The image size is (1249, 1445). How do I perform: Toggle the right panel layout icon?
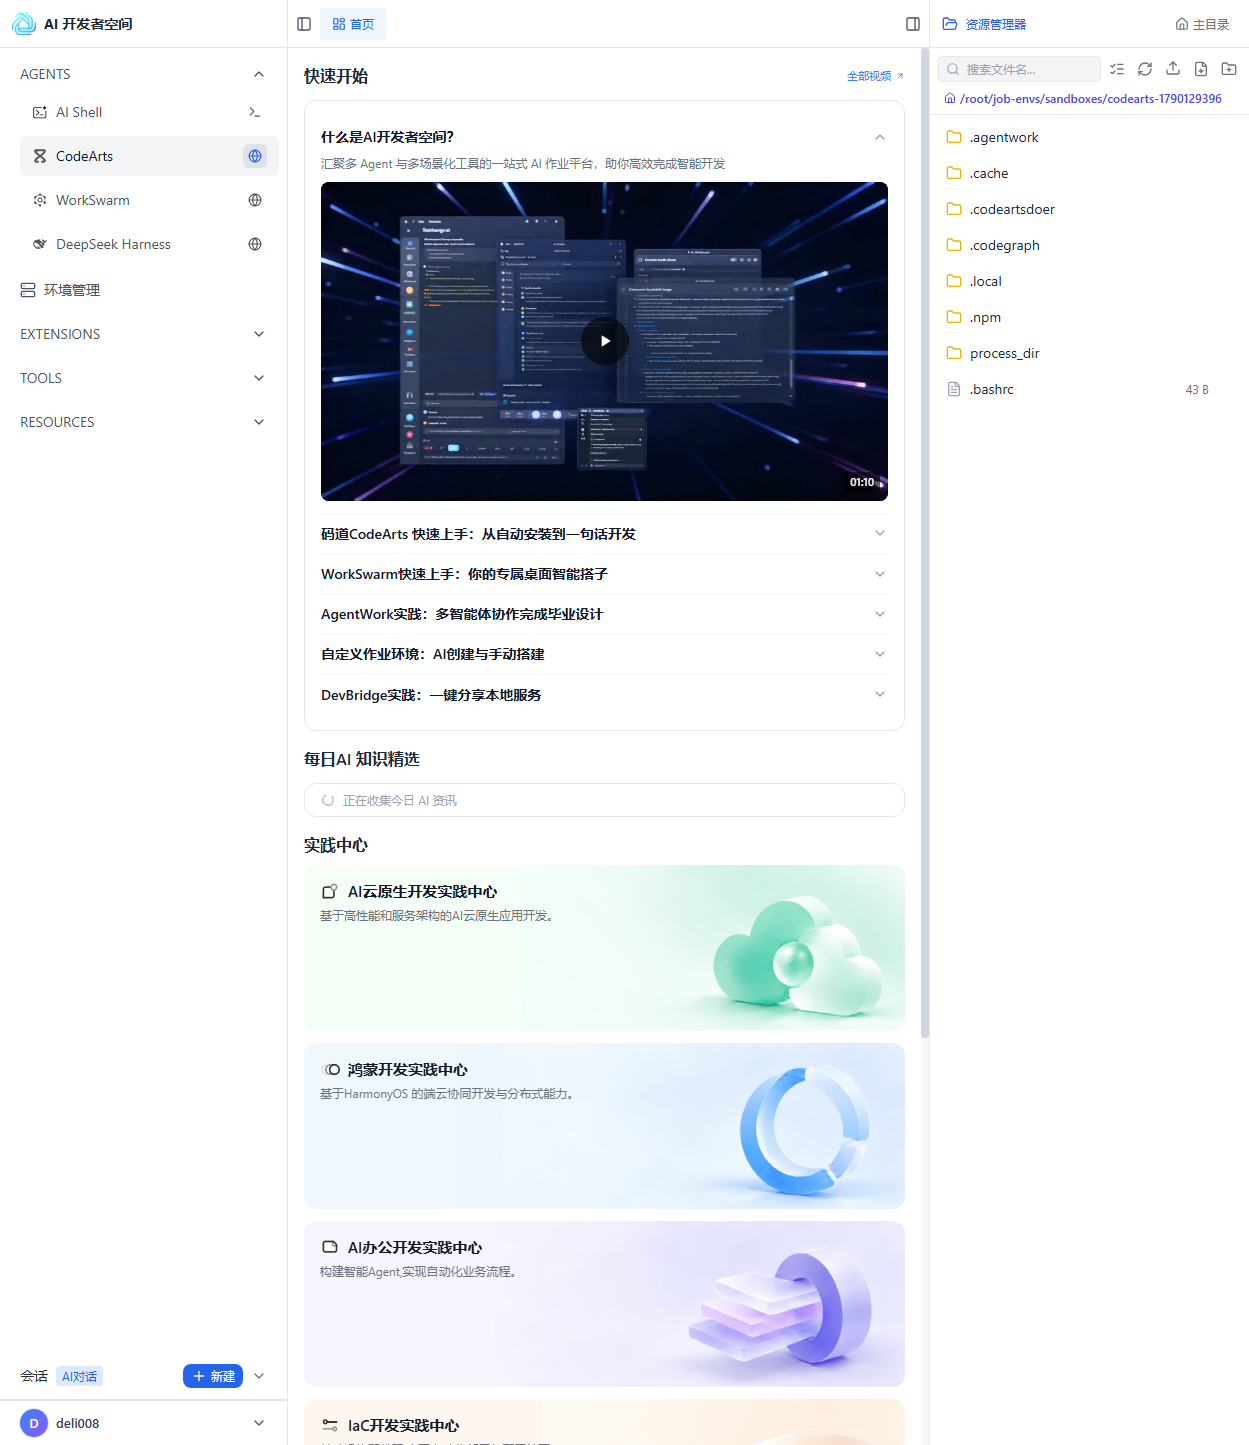[913, 24]
